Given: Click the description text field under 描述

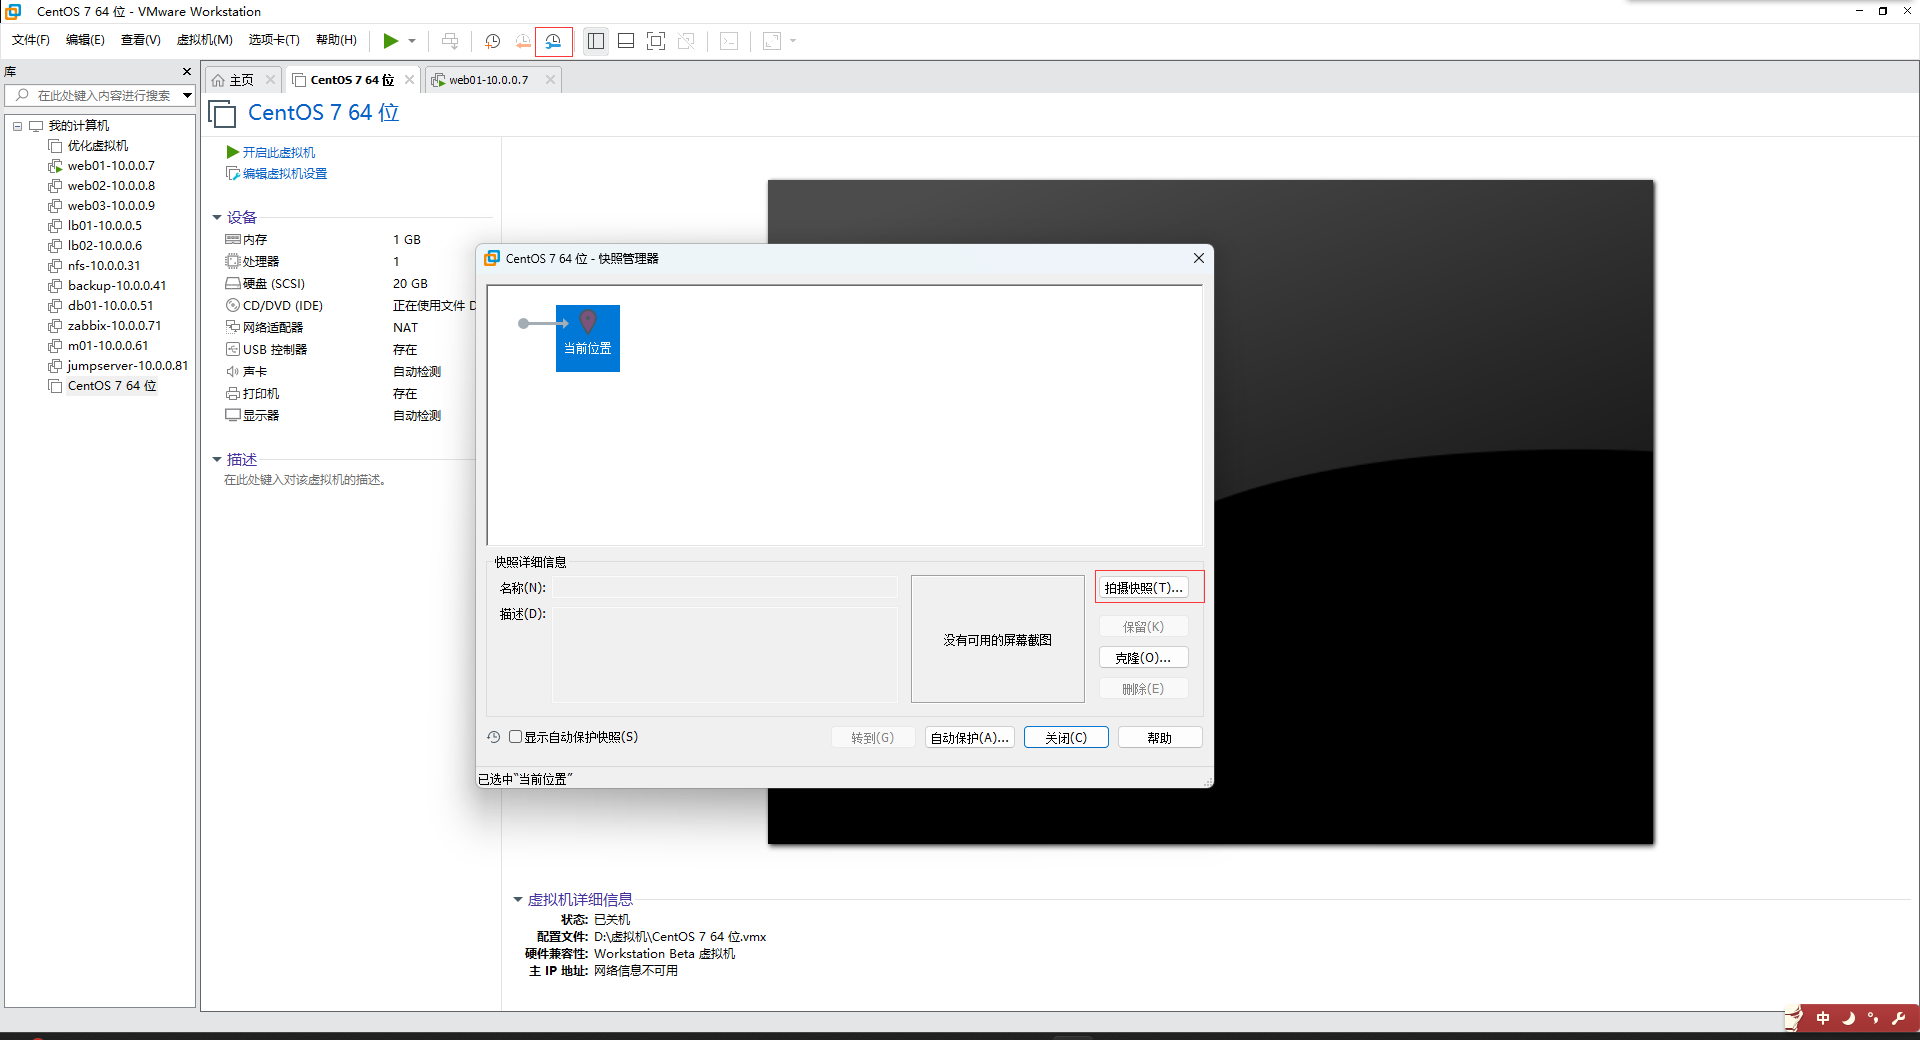Looking at the screenshot, I should point(306,480).
